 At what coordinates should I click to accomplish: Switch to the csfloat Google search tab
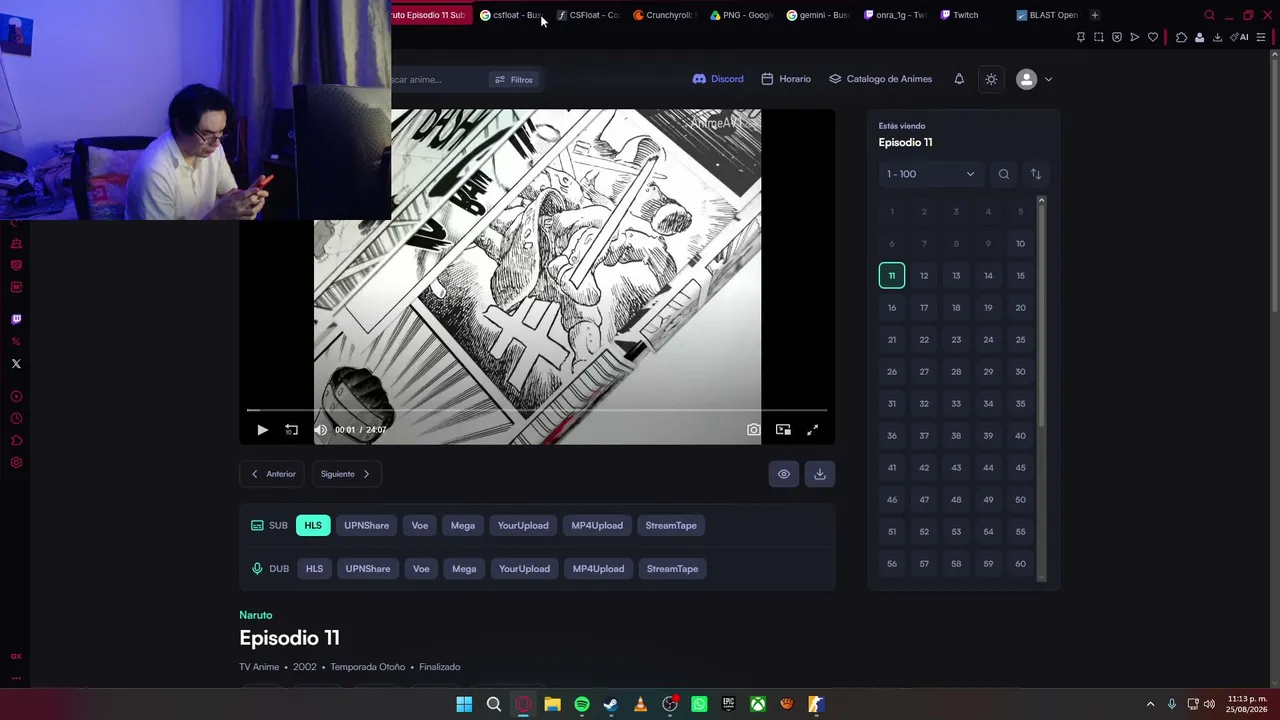pyautogui.click(x=511, y=15)
